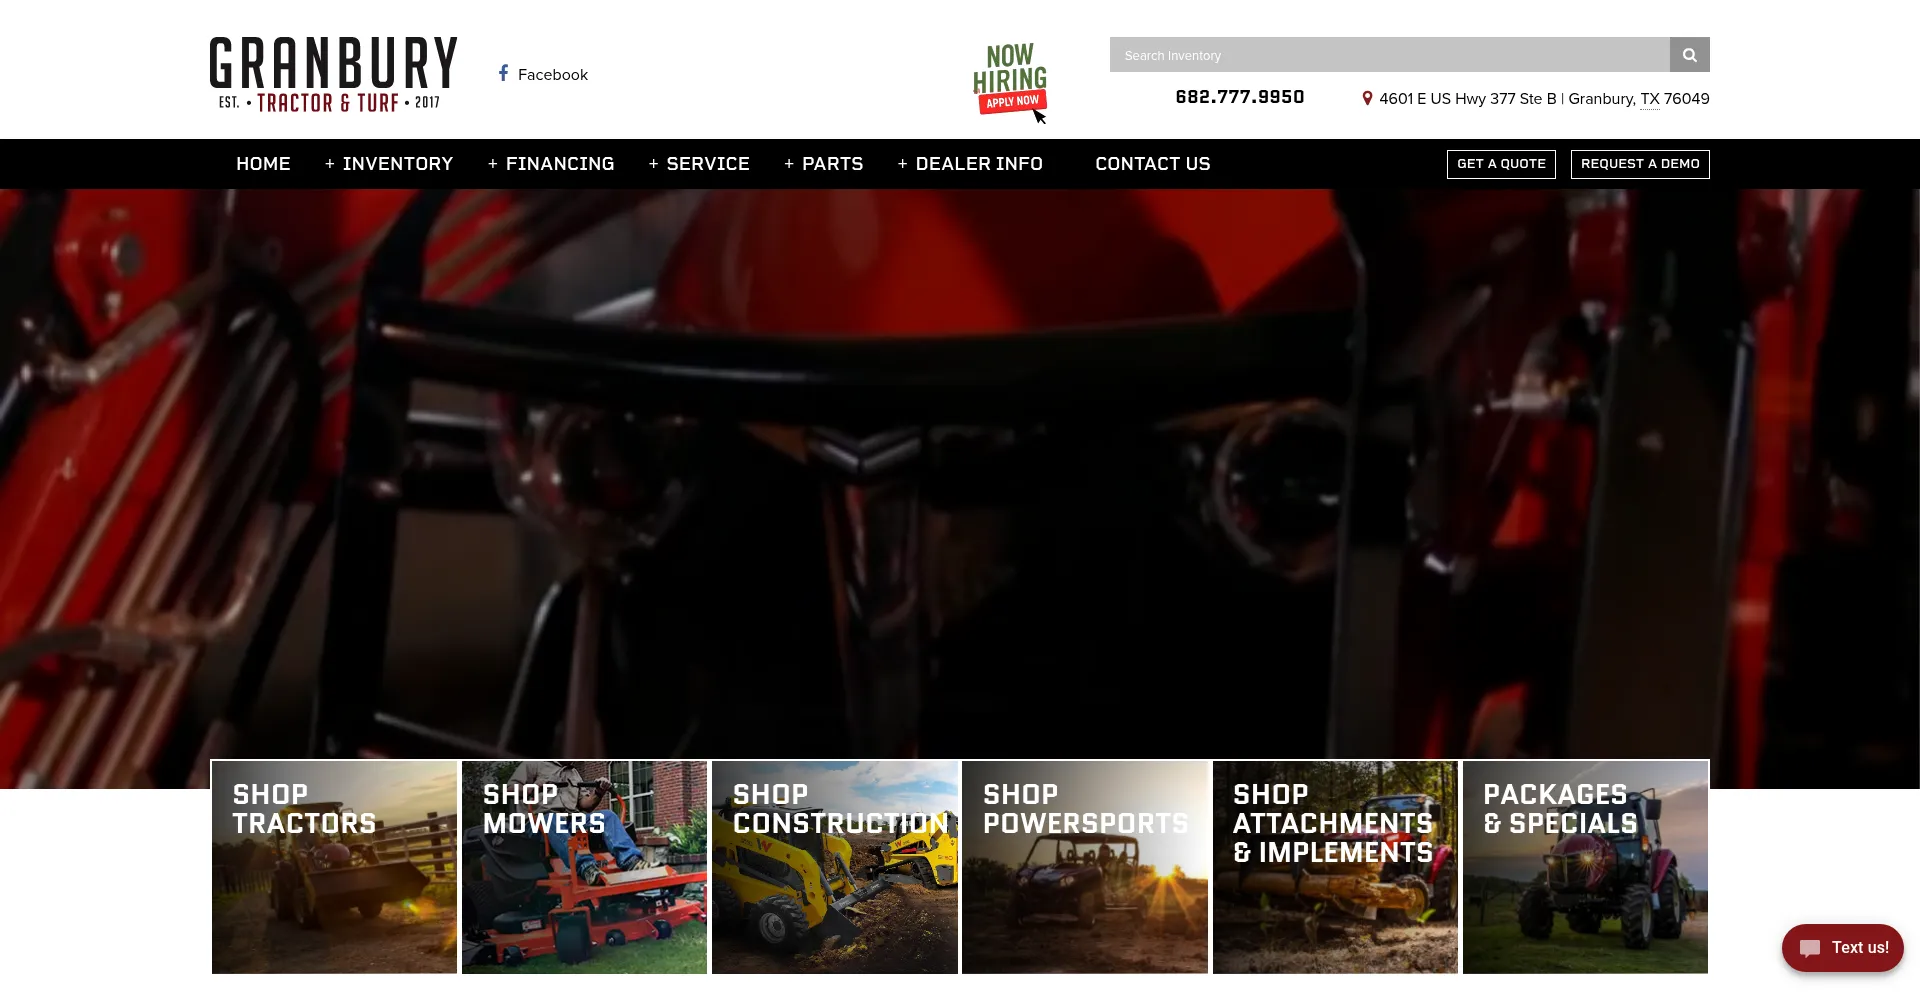Expand the Inventory menu
Viewport: 1920px width, 993px height.
point(389,164)
